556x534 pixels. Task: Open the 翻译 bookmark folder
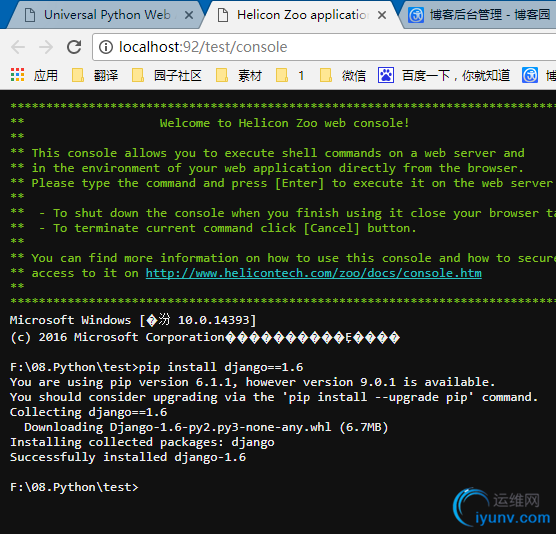(95, 75)
